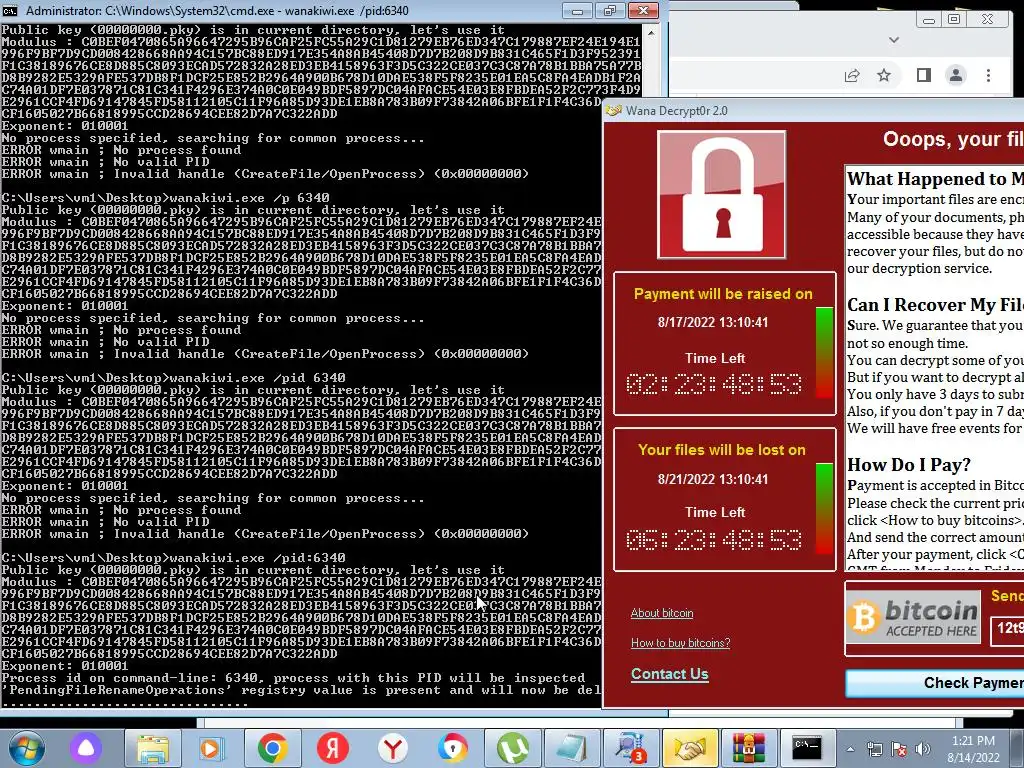Image resolution: width=1024 pixels, height=768 pixels.
Task: Open Windows Explorer from the taskbar
Action: click(153, 748)
